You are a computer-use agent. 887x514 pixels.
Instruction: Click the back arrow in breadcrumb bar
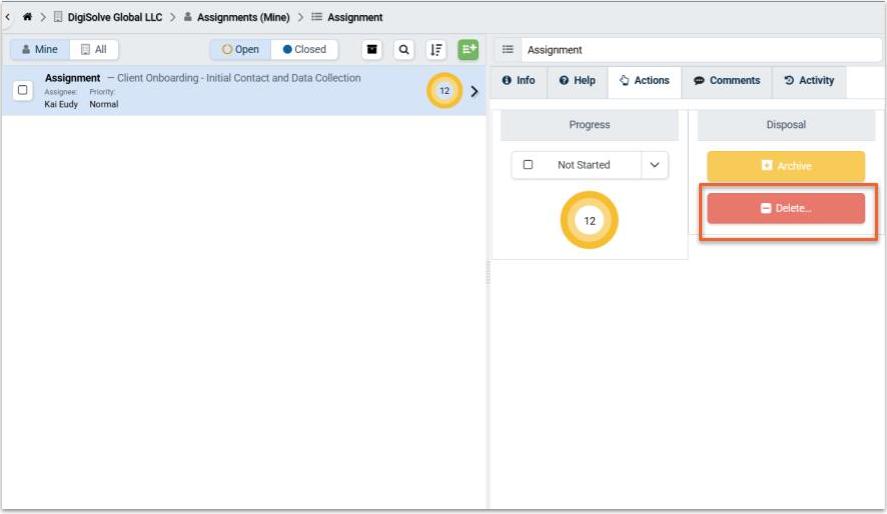click(x=9, y=17)
